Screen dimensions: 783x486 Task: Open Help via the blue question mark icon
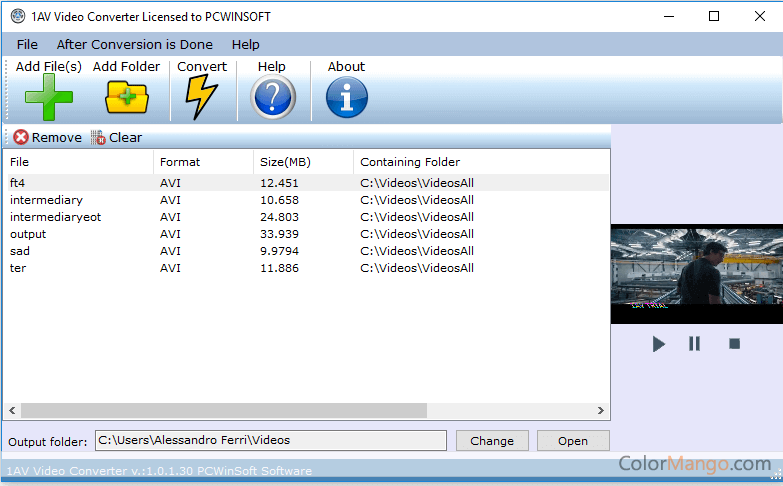point(273,97)
